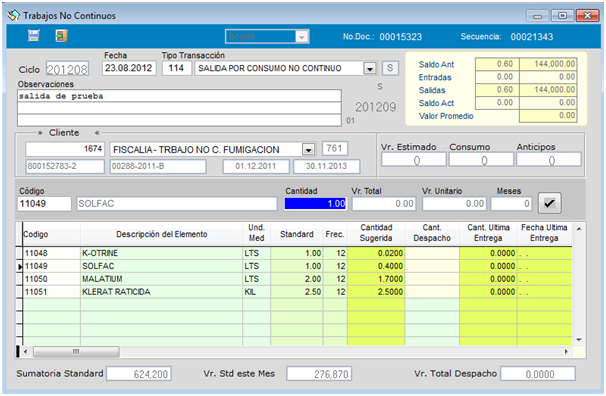
Task: Click the Vr. Unitario field
Action: [x=454, y=204]
